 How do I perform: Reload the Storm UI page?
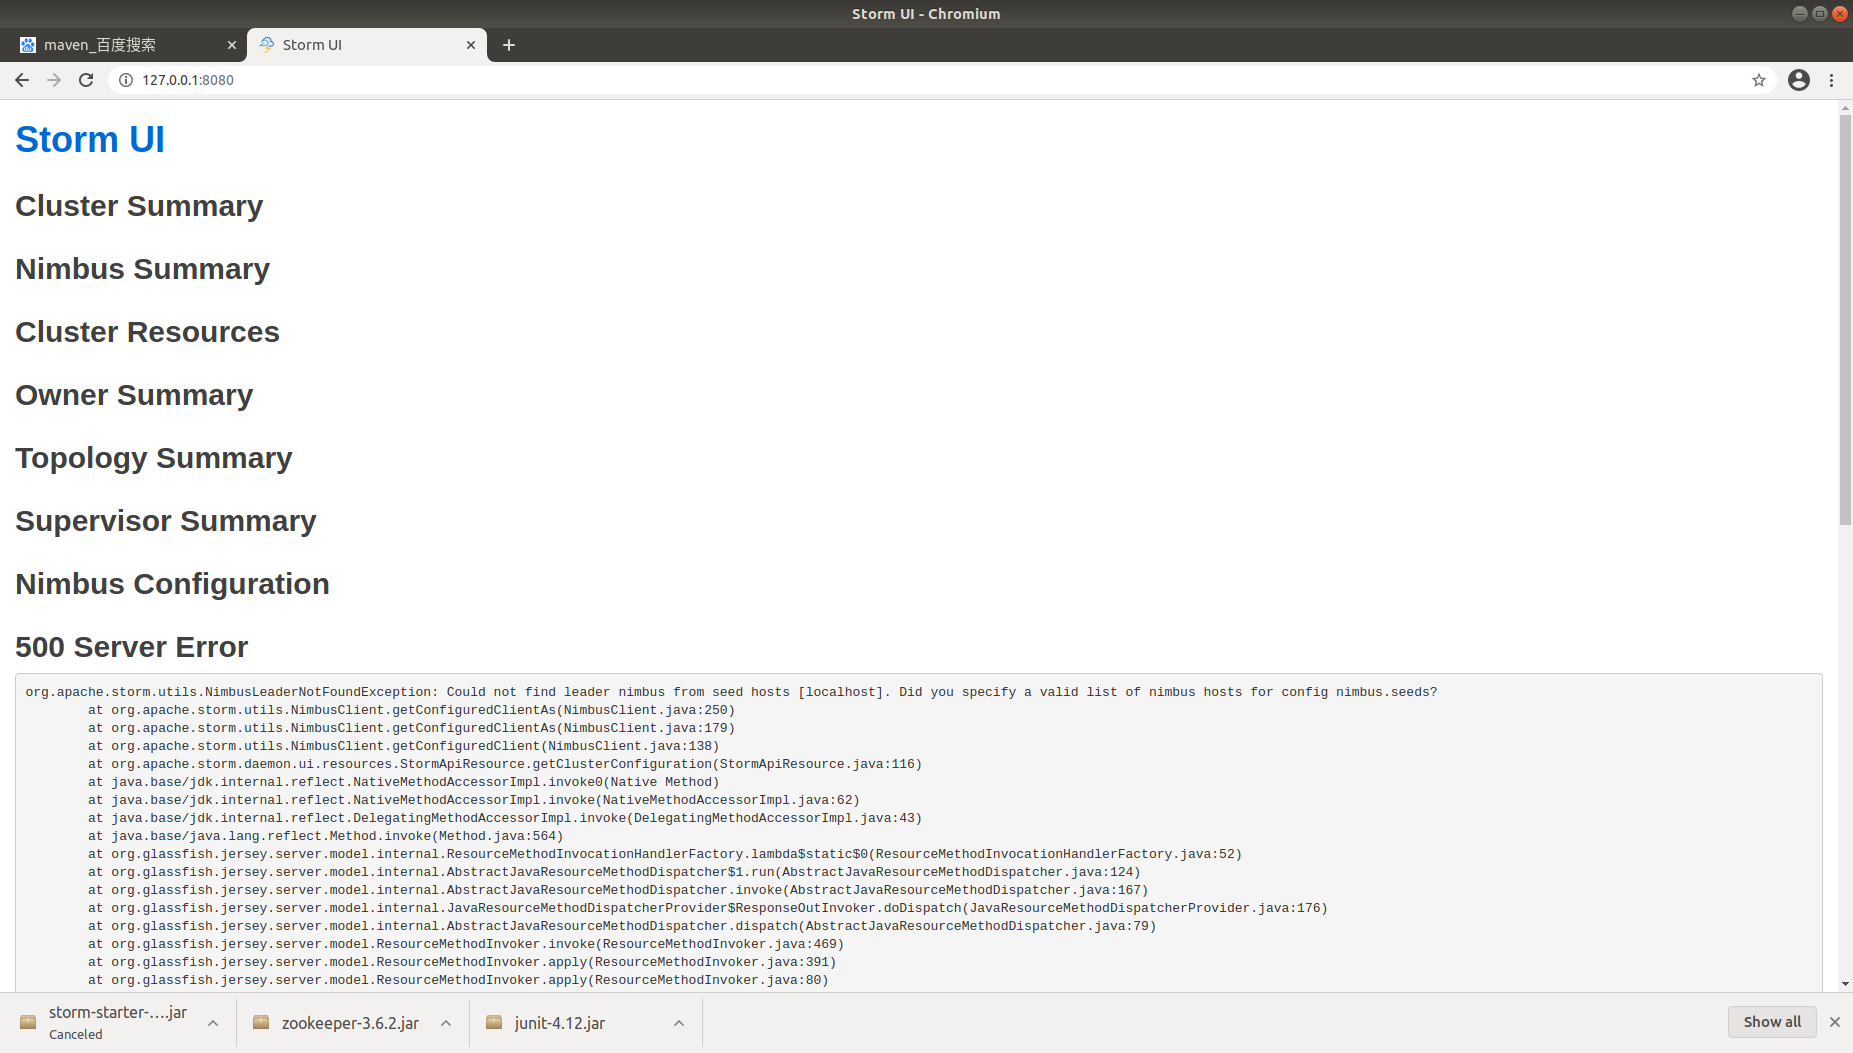(x=86, y=80)
